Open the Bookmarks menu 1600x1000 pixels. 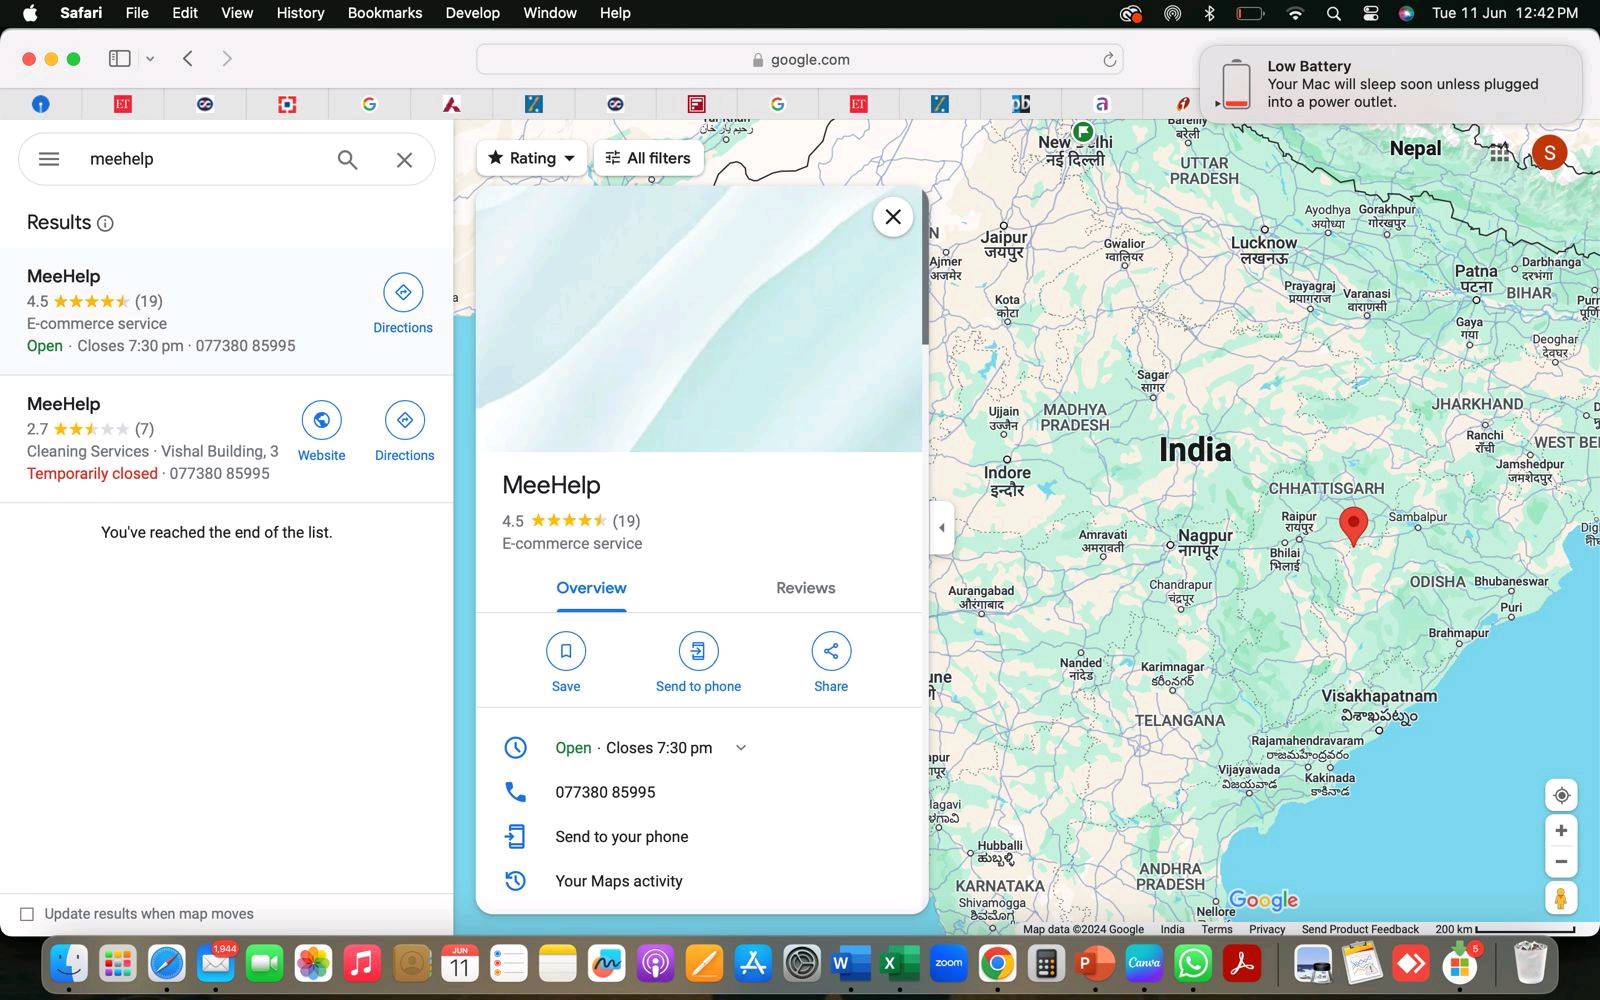(385, 13)
